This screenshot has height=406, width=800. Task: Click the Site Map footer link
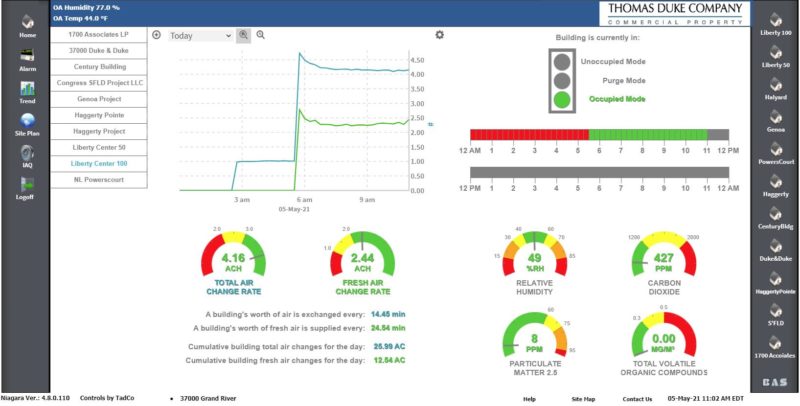(x=583, y=399)
